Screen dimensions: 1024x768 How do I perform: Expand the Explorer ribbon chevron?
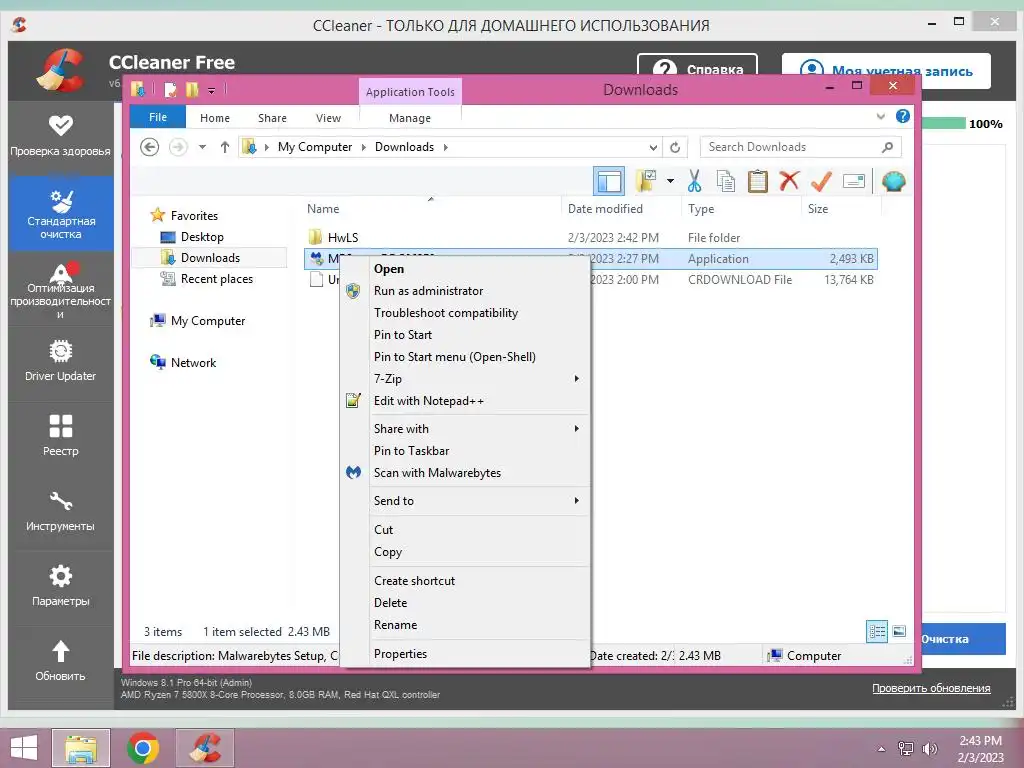pyautogui.click(x=880, y=116)
